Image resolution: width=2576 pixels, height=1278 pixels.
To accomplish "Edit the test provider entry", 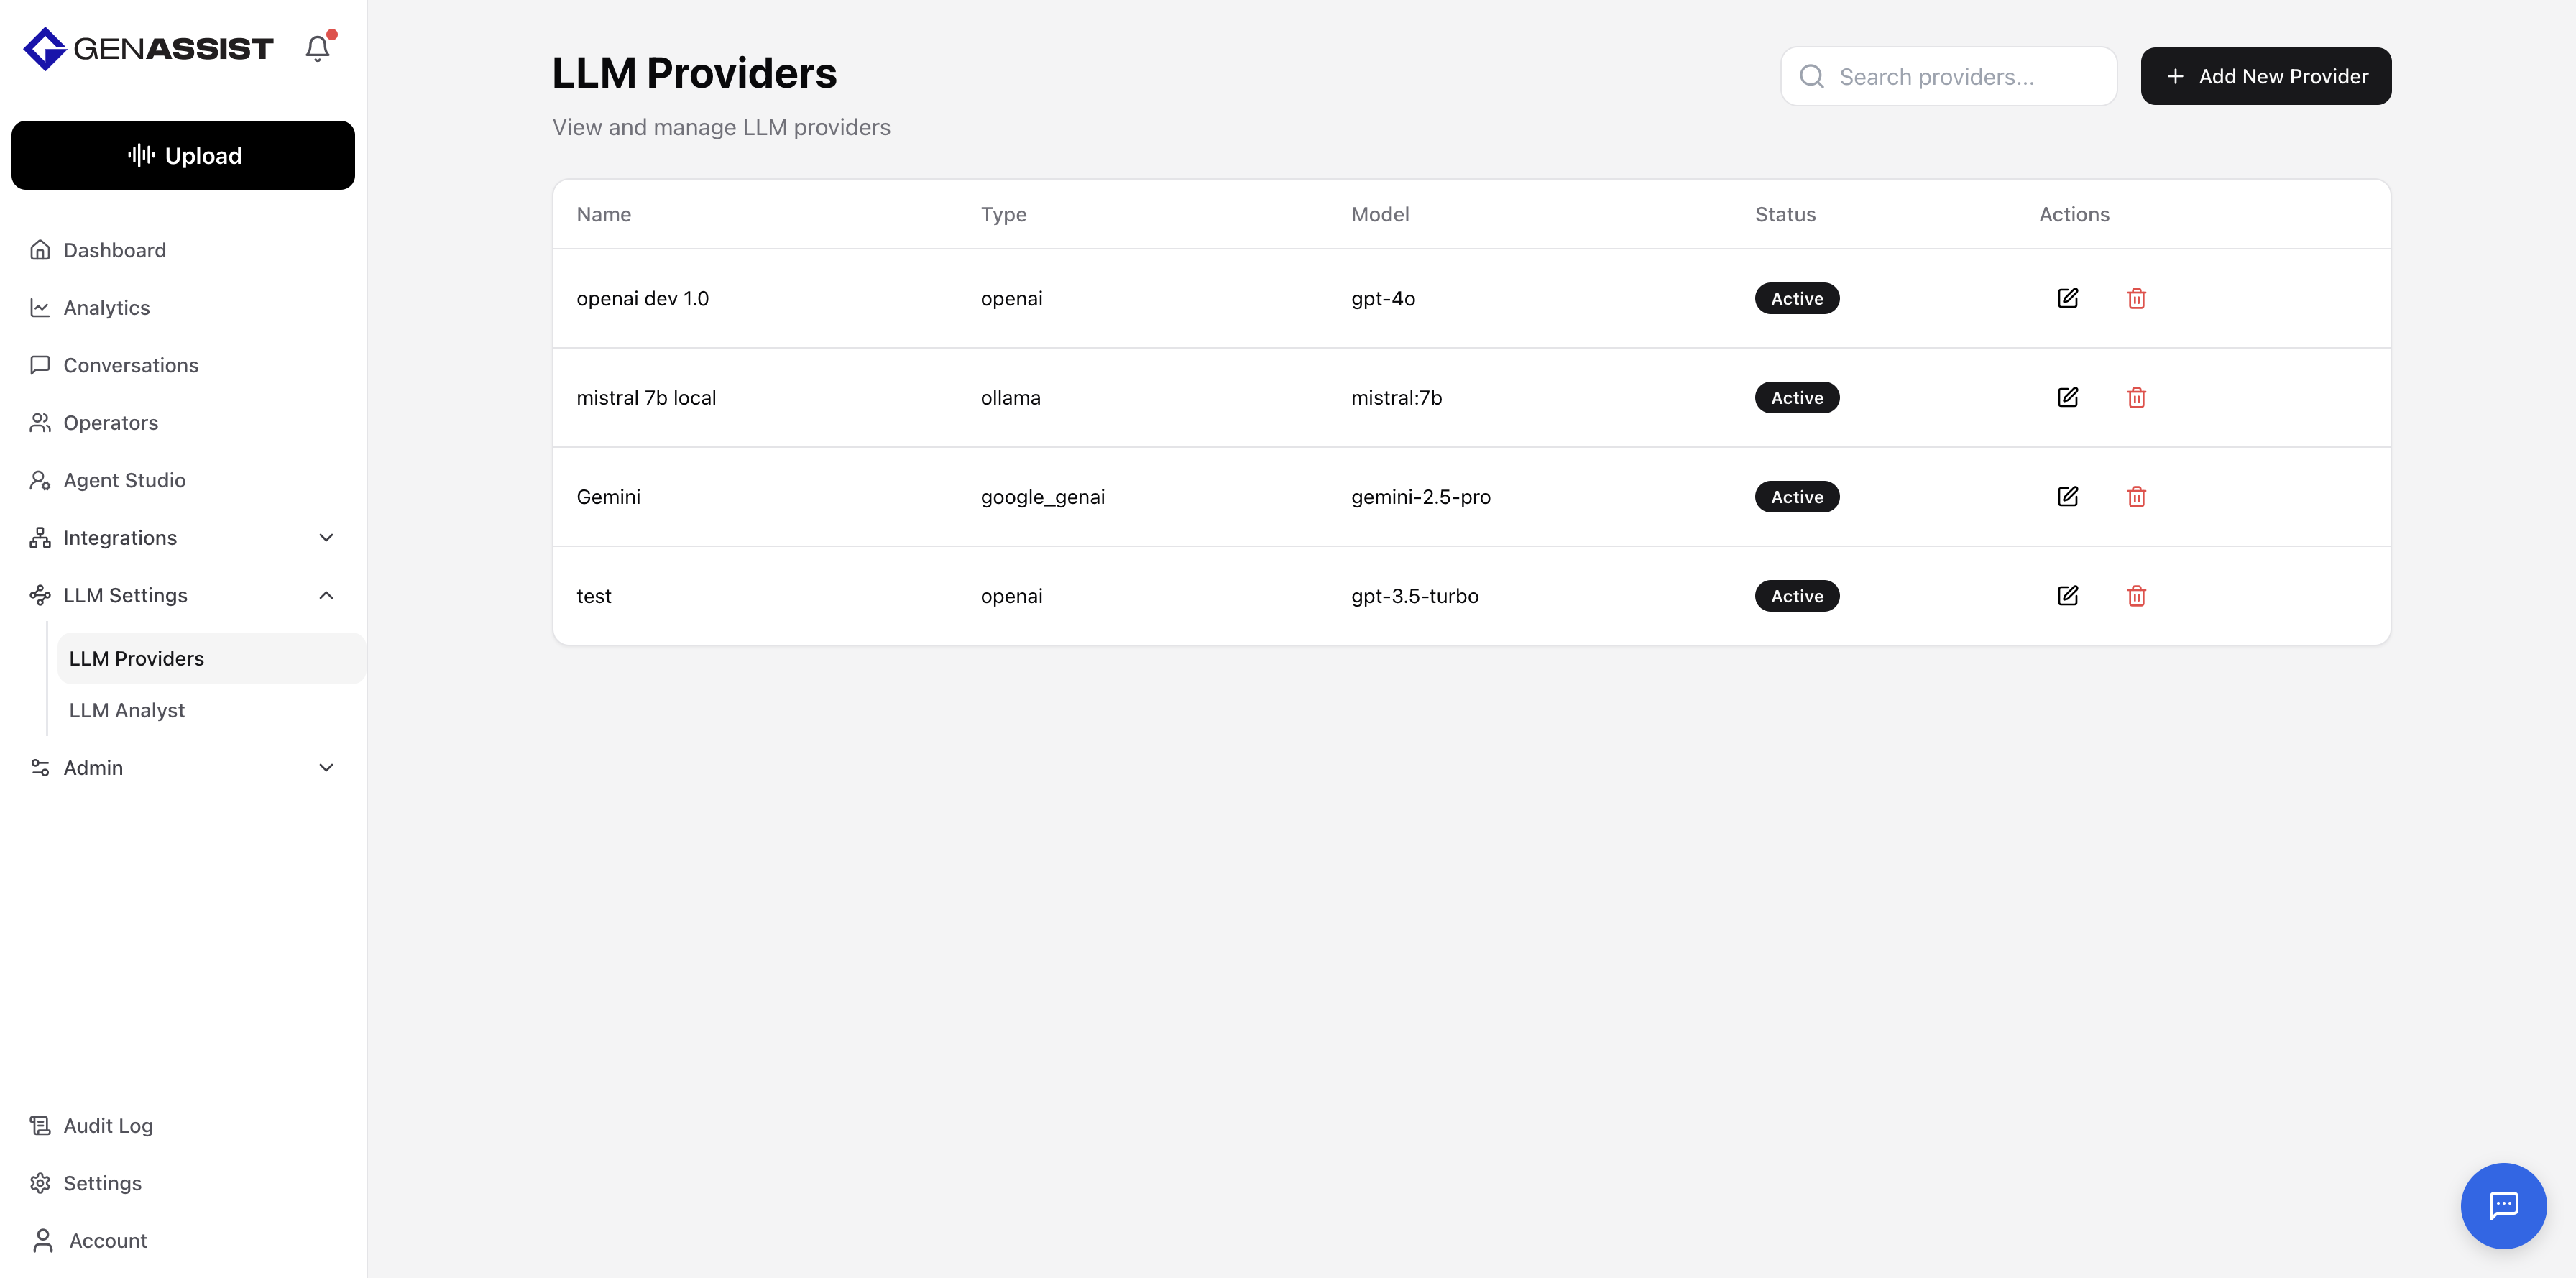I will 2067,596.
